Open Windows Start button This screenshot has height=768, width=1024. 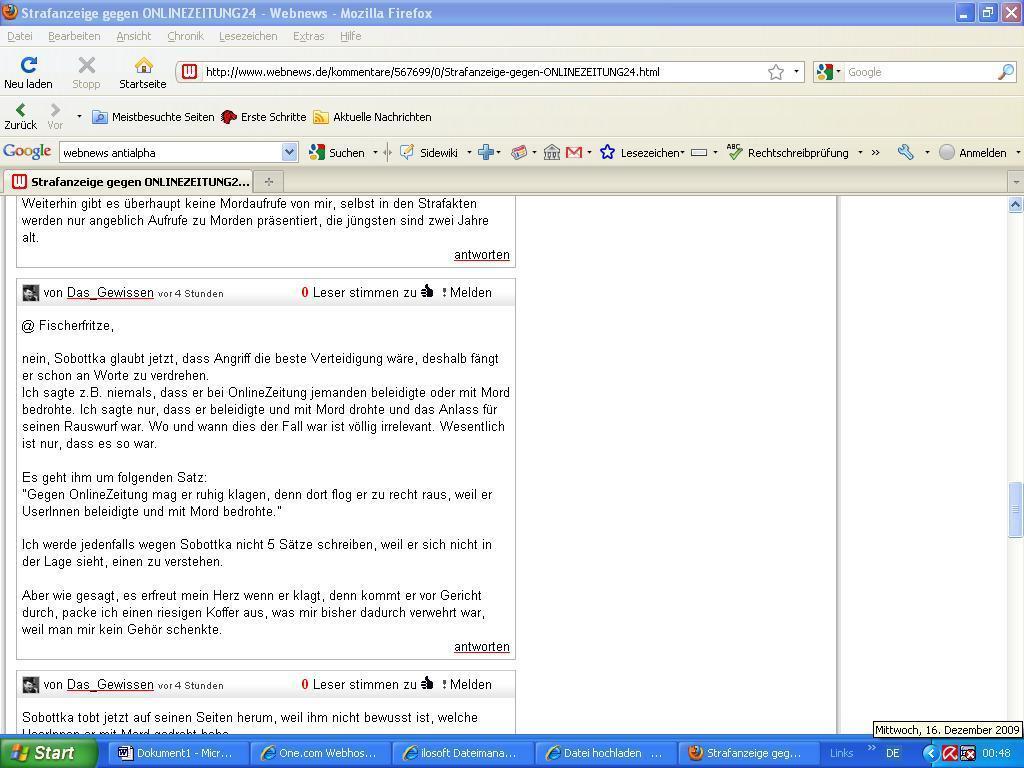pos(48,753)
